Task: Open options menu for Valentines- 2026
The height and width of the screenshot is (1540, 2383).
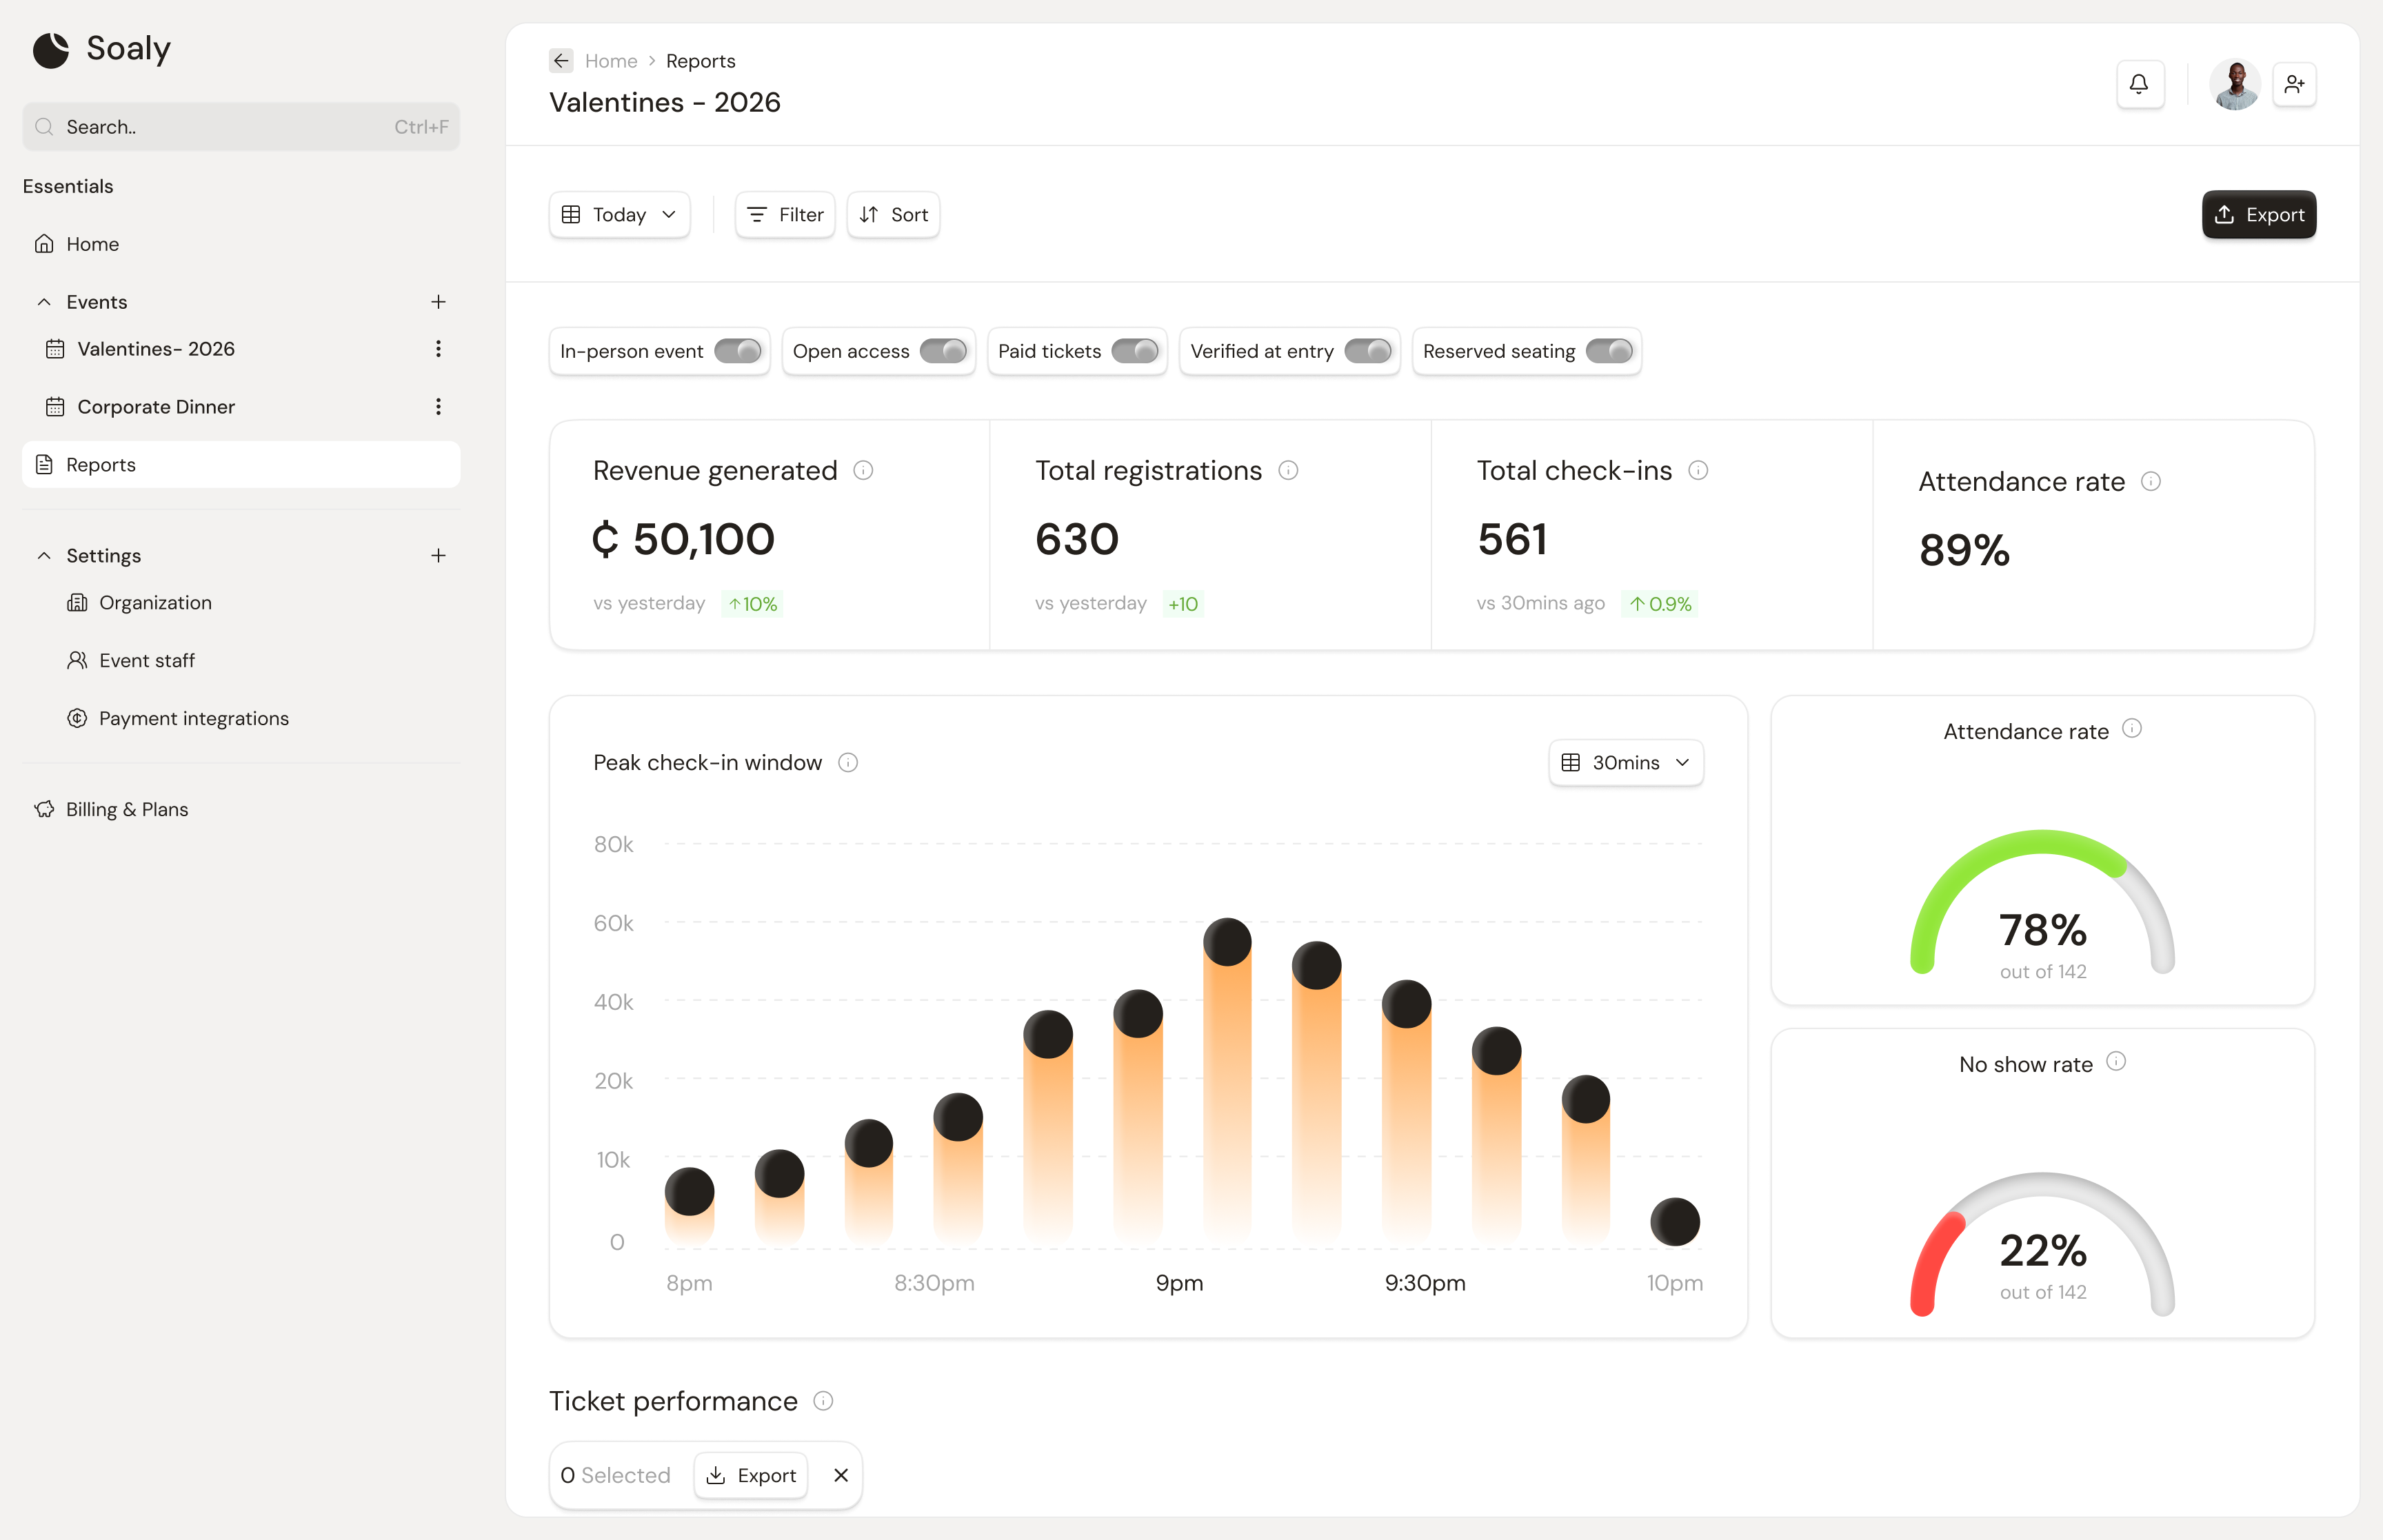Action: click(438, 349)
